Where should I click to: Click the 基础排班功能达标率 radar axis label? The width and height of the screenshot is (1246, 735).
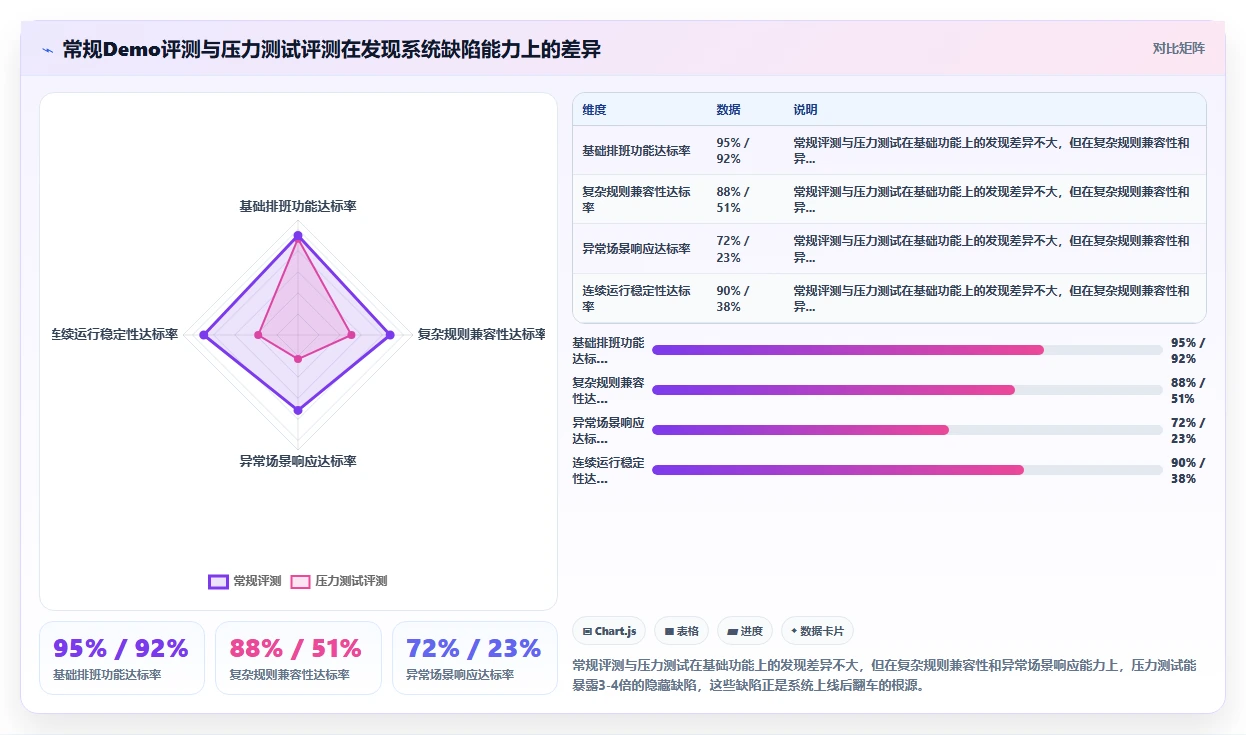(298, 206)
